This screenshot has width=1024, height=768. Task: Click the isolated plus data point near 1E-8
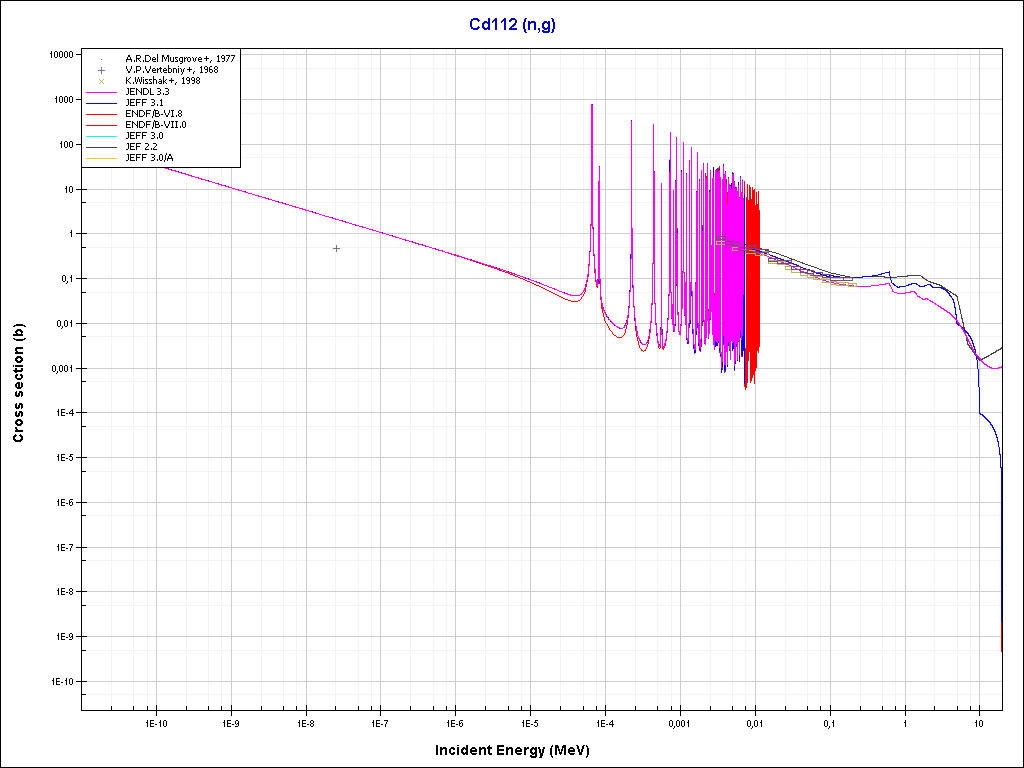(x=336, y=248)
